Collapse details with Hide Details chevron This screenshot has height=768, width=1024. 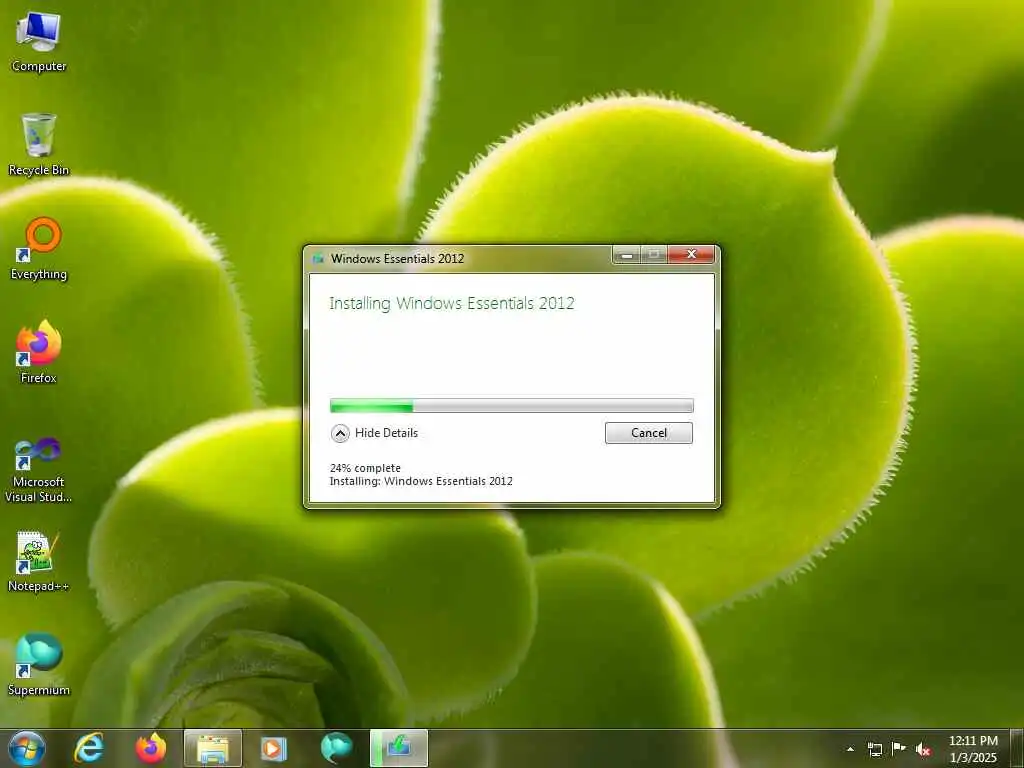[340, 433]
